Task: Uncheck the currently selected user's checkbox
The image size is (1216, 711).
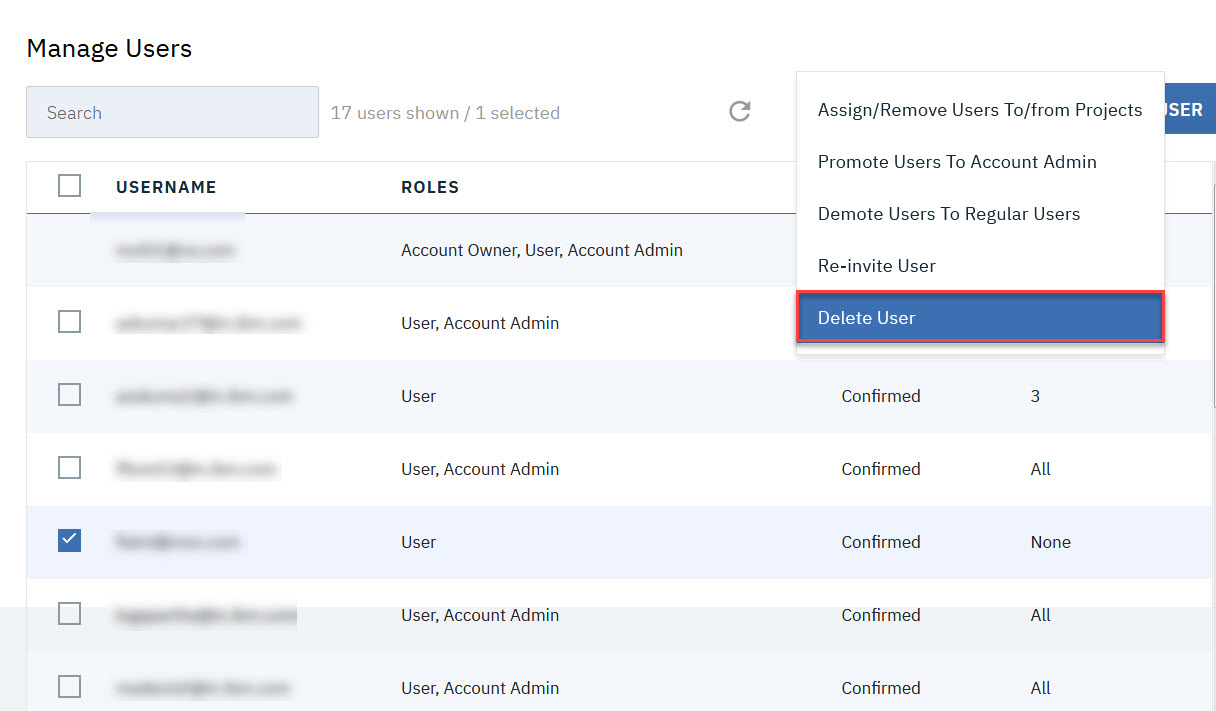Action: (69, 541)
